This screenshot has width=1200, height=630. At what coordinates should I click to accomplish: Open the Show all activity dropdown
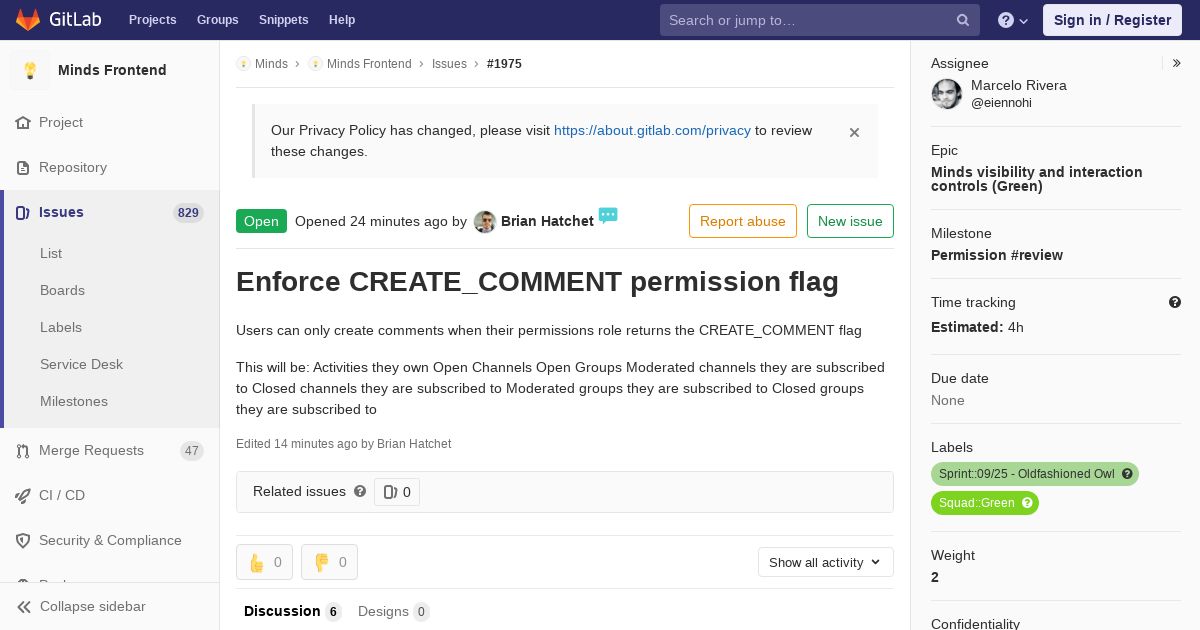pos(826,562)
